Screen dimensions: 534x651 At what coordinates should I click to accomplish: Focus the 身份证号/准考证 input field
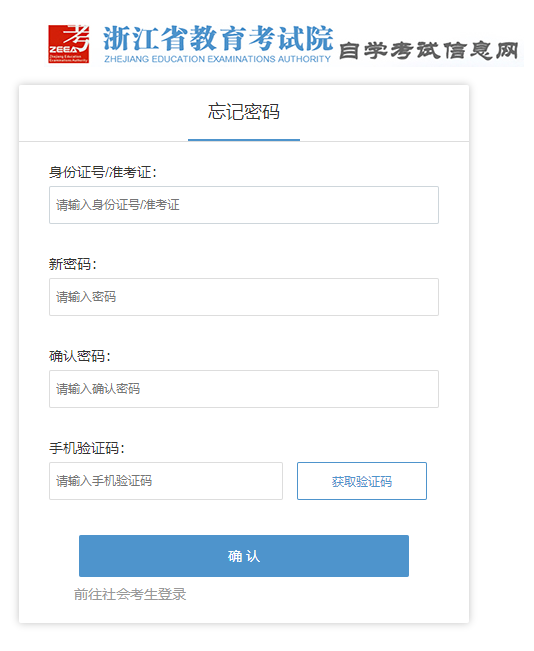tap(244, 205)
